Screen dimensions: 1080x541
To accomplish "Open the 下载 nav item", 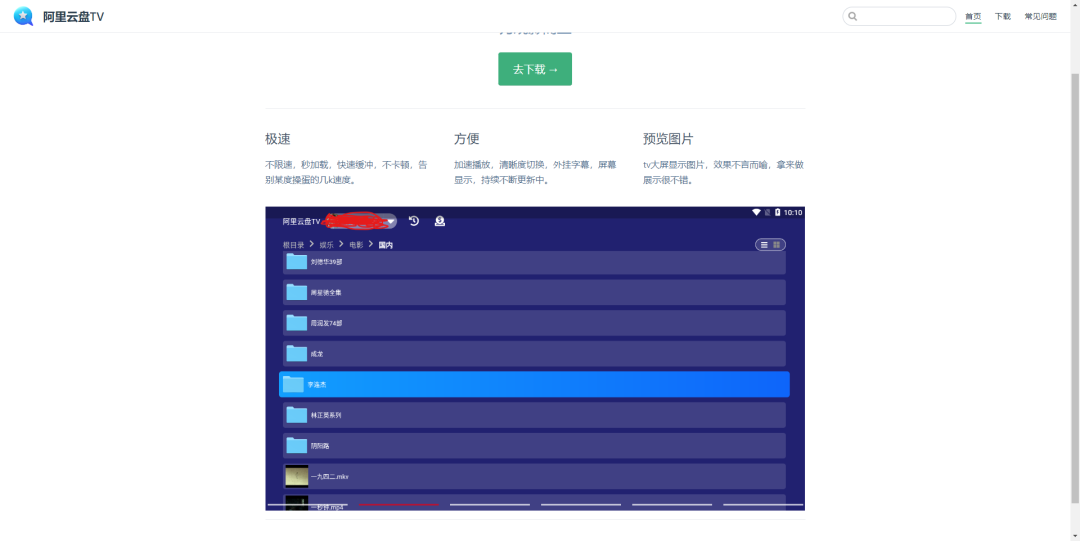I will 1003,17.
